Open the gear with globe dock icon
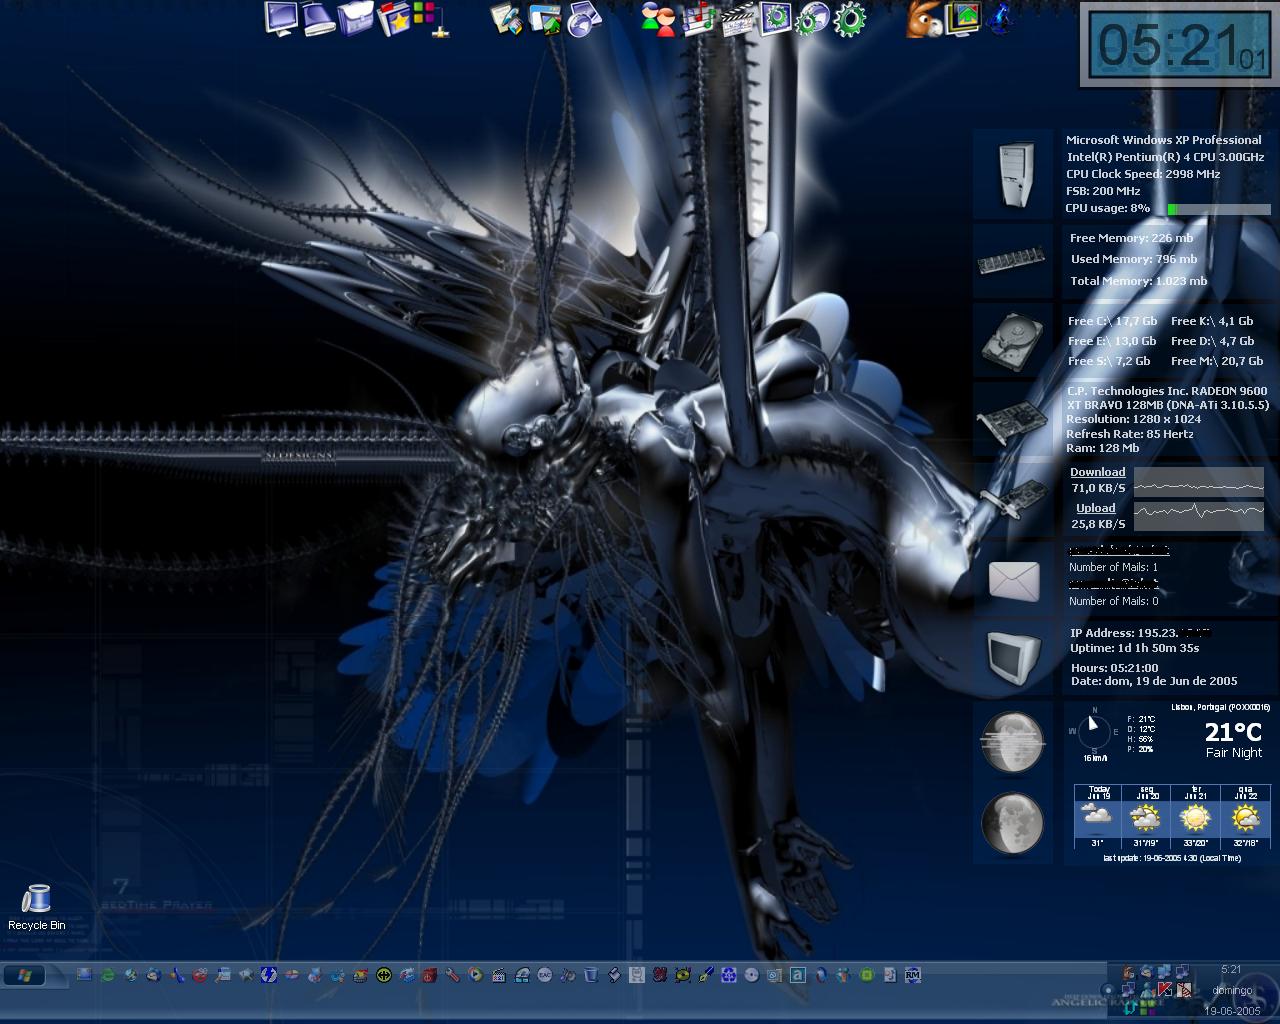Viewport: 1280px width, 1024px height. tap(813, 19)
